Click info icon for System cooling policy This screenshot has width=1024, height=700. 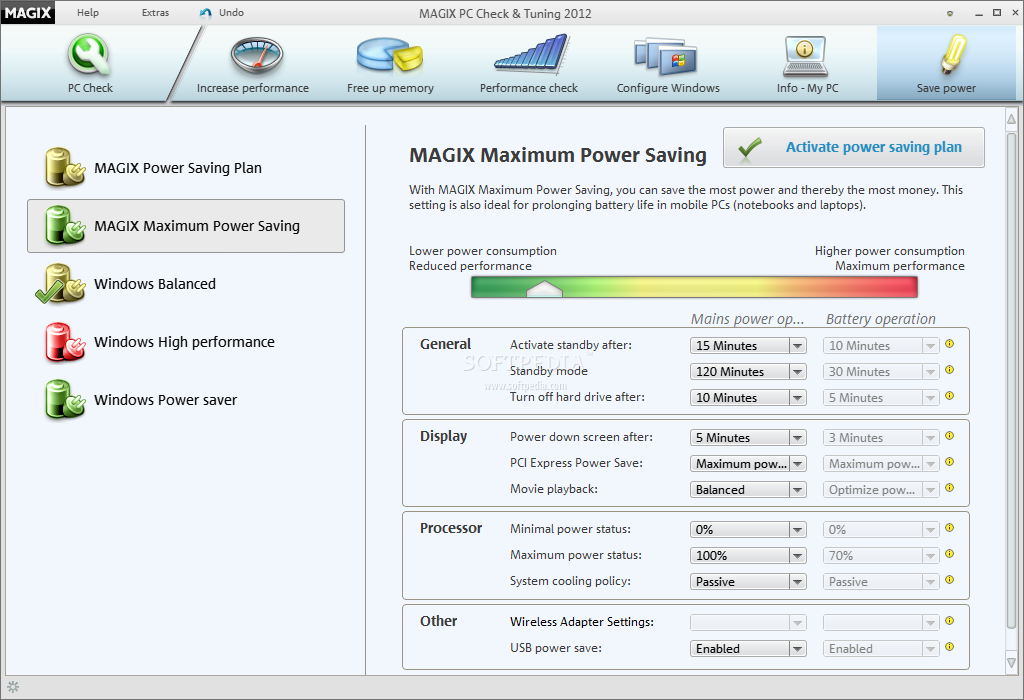click(950, 581)
